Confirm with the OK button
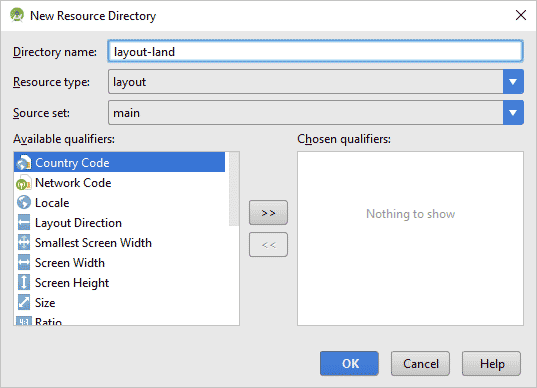 349,363
